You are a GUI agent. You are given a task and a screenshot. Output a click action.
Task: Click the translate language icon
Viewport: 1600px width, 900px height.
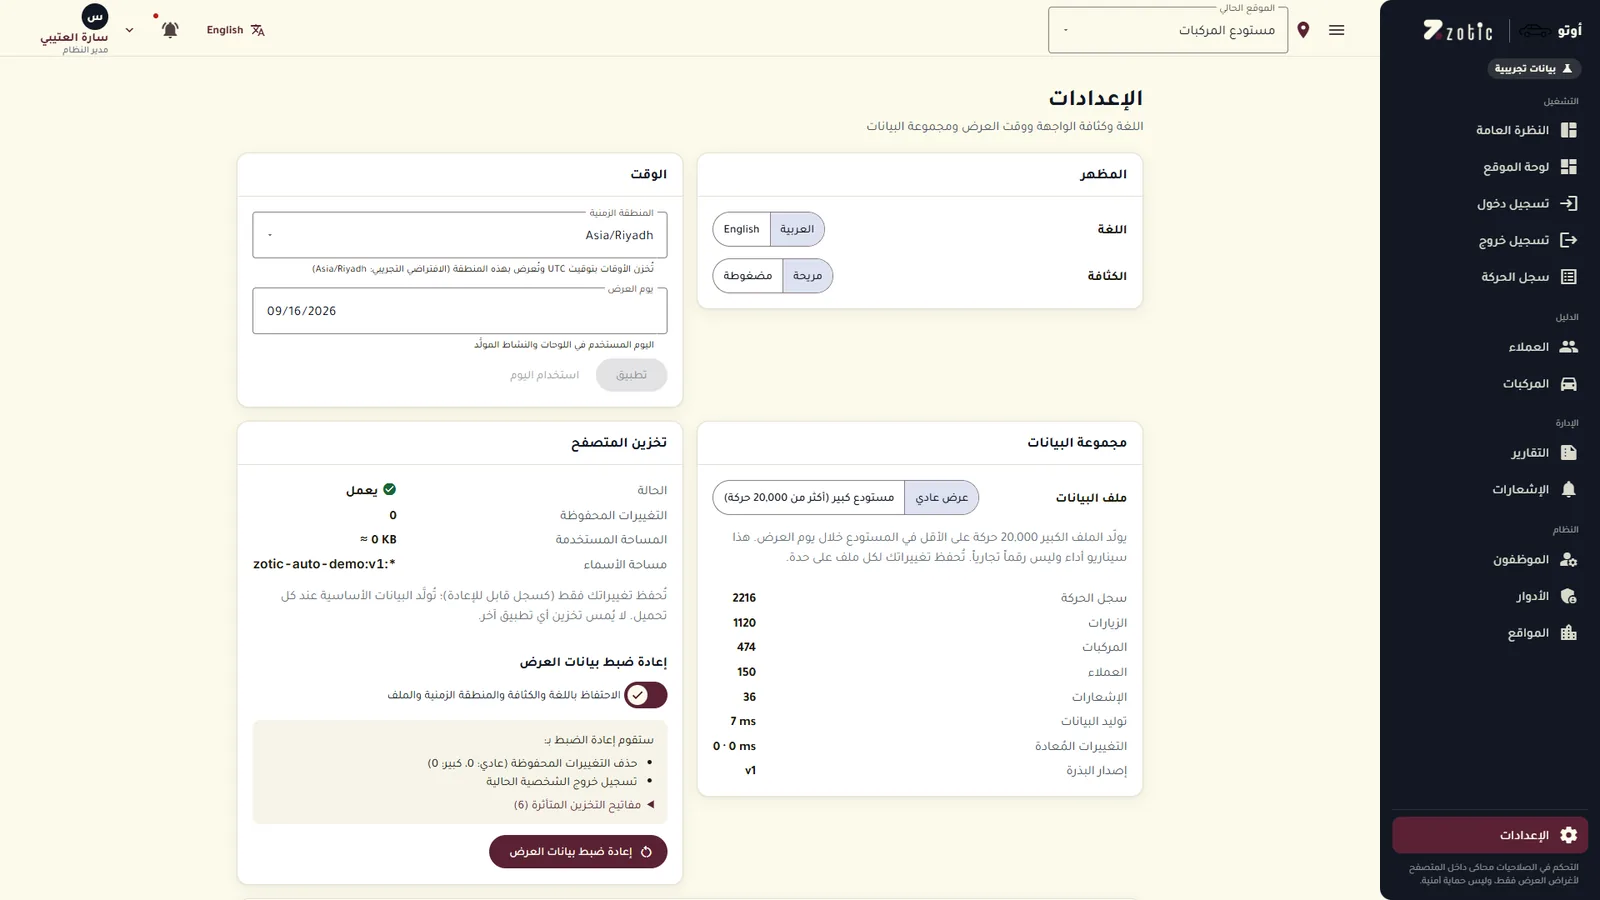pyautogui.click(x=258, y=30)
